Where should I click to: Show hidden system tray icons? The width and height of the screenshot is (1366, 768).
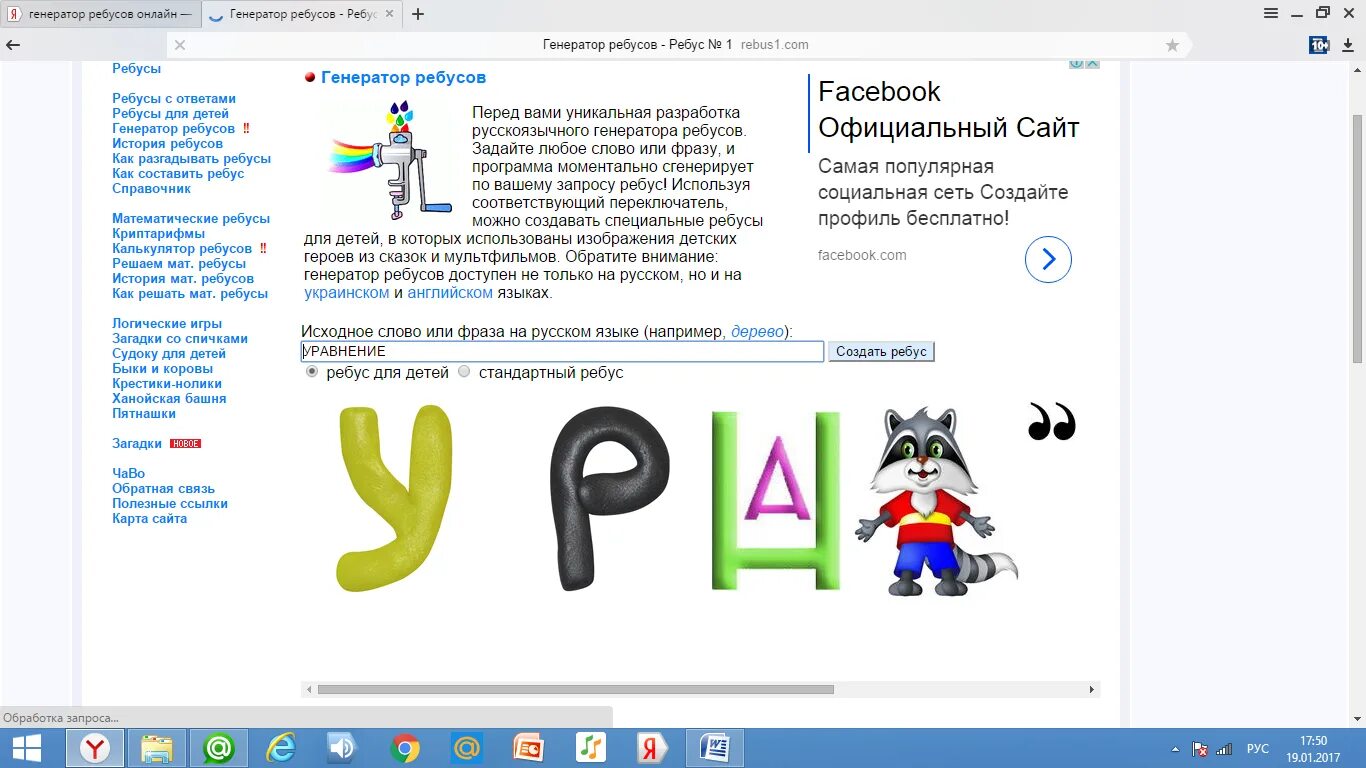pos(1175,749)
